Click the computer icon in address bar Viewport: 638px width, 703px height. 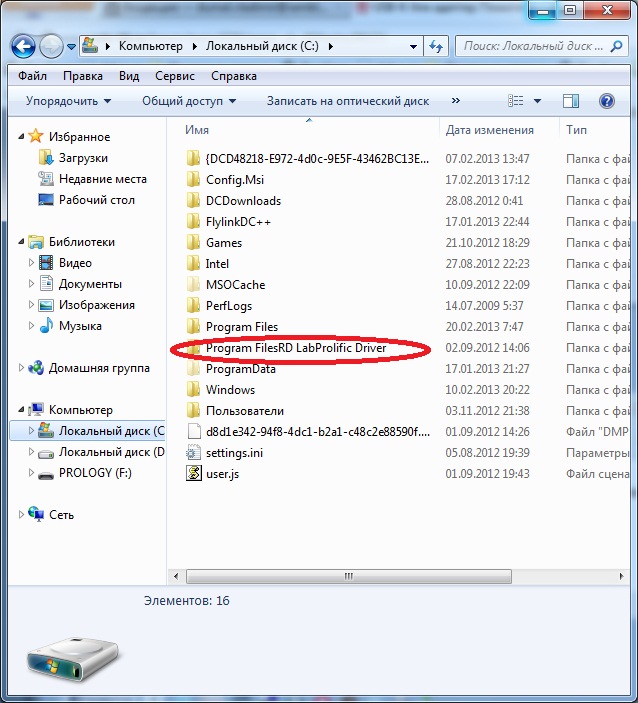(90, 46)
